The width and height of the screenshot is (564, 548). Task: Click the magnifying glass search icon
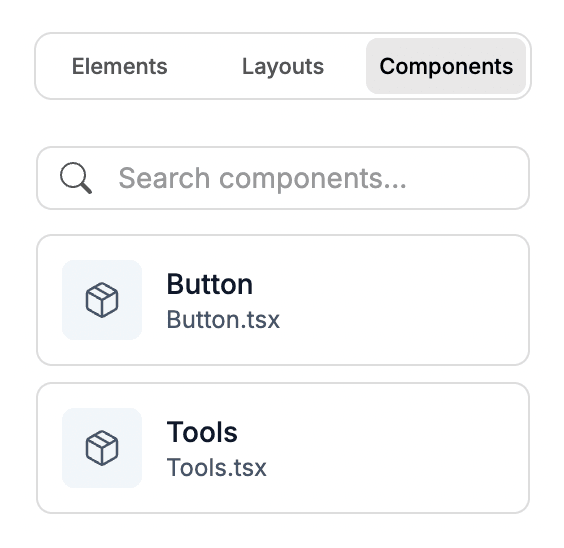(76, 178)
